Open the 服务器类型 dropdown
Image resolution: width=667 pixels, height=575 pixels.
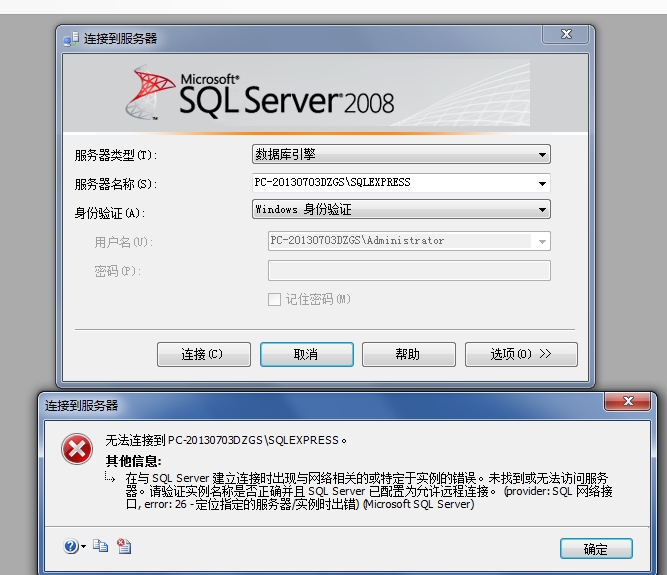click(x=401, y=154)
